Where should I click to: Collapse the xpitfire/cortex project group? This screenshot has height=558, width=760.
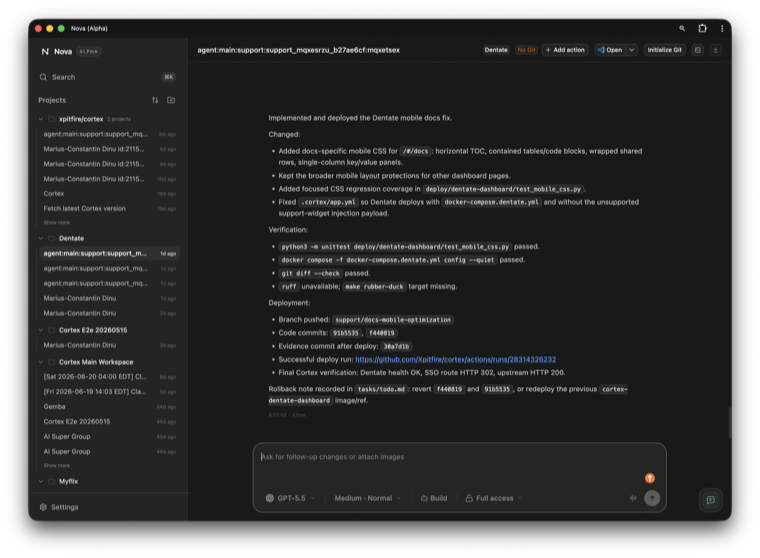pos(41,119)
